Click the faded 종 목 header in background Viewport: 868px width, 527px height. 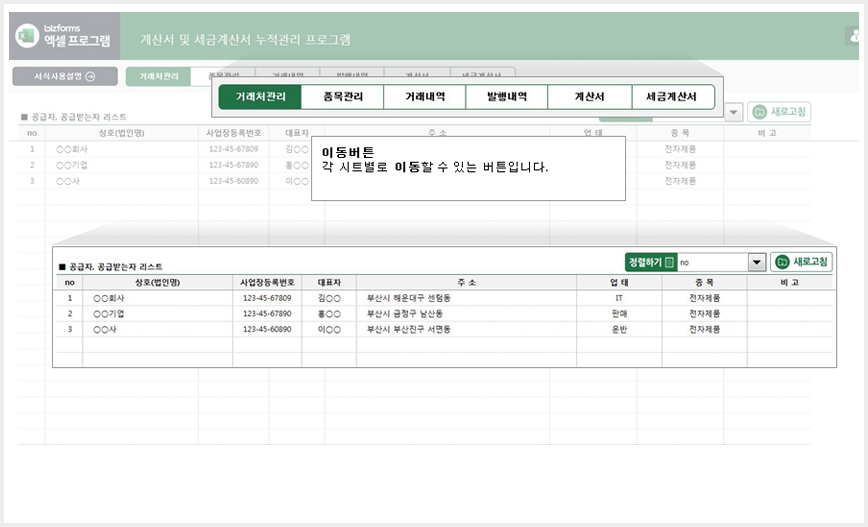click(680, 133)
